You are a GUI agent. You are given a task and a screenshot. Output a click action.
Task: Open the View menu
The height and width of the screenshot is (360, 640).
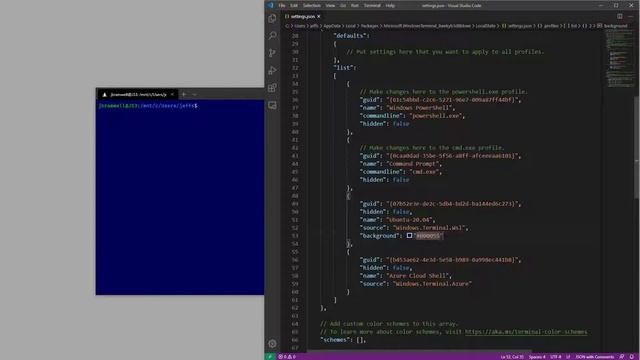tap(330, 6)
